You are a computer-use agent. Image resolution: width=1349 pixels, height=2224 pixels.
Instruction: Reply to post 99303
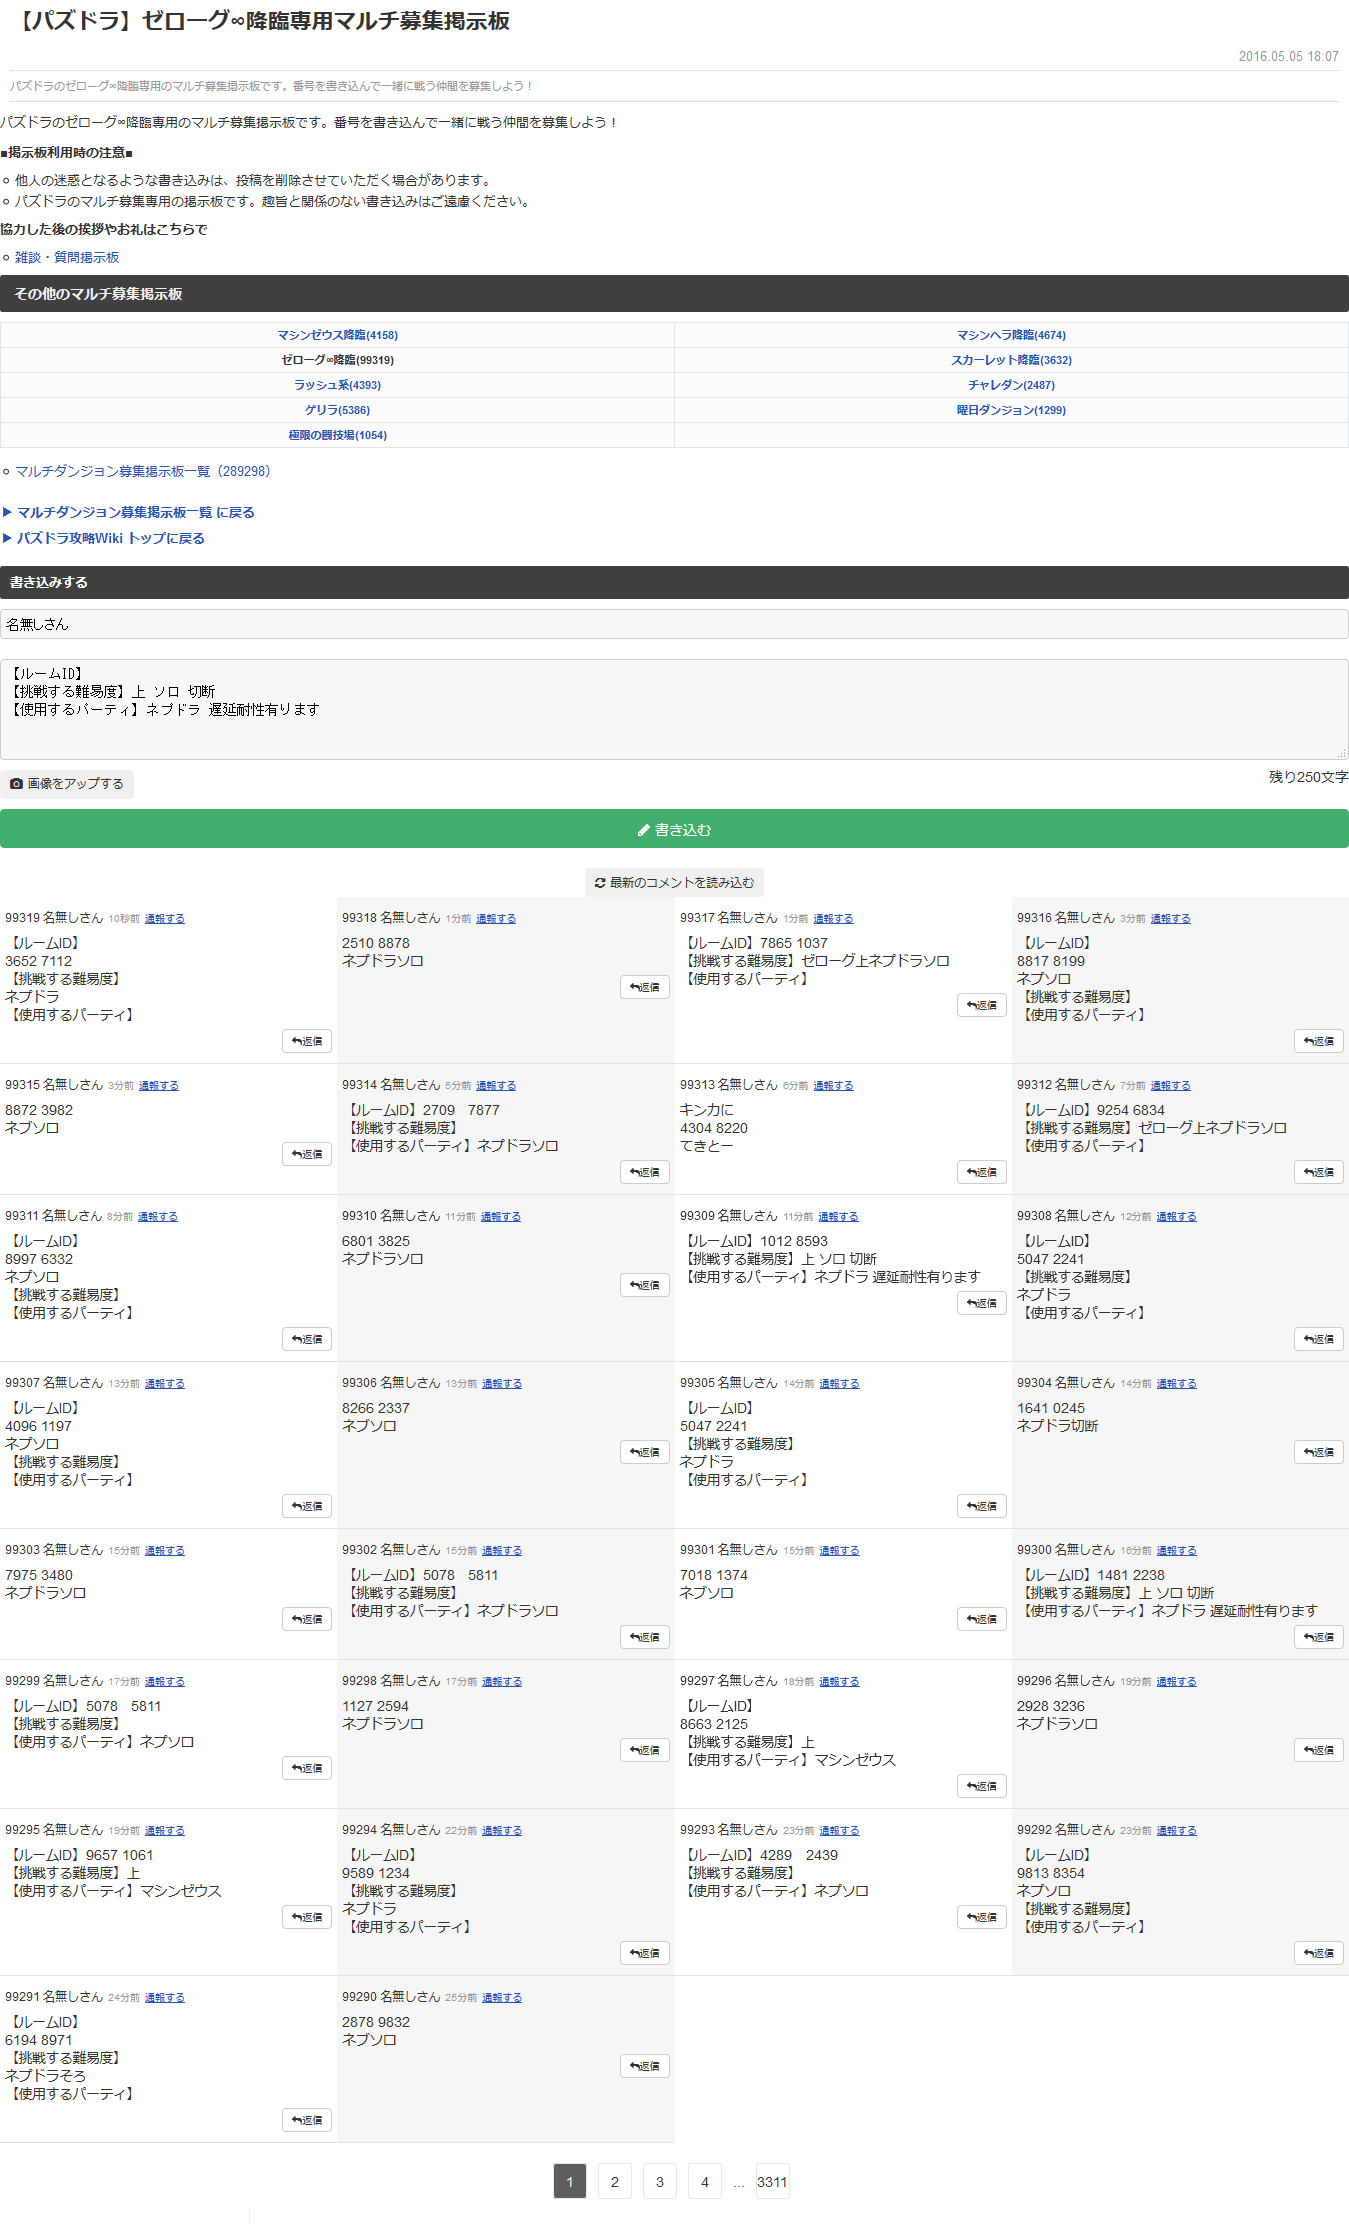(x=307, y=1619)
